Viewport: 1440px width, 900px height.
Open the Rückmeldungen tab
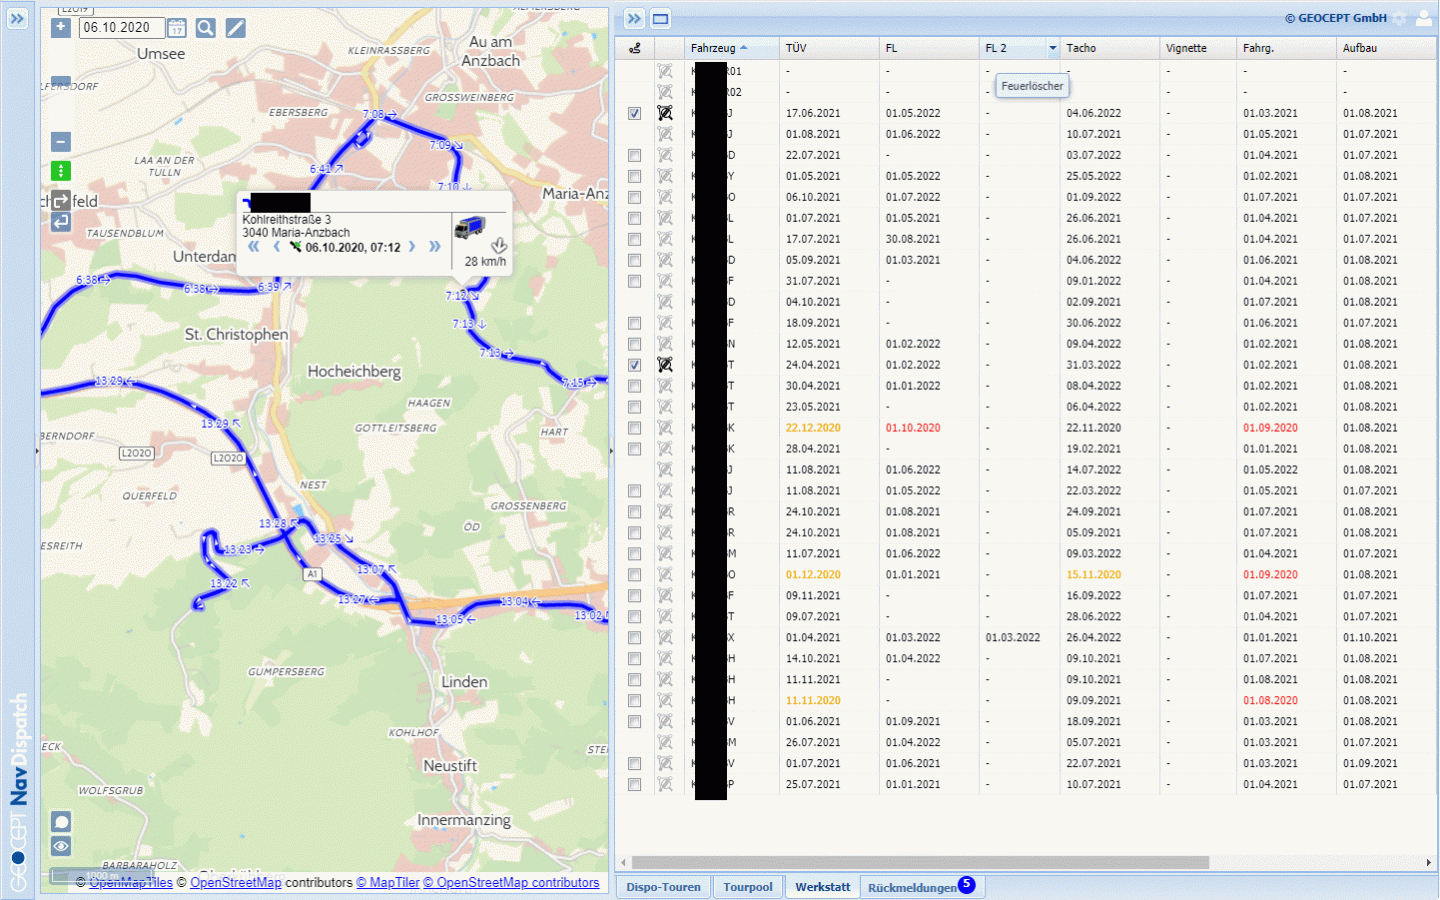click(x=911, y=888)
